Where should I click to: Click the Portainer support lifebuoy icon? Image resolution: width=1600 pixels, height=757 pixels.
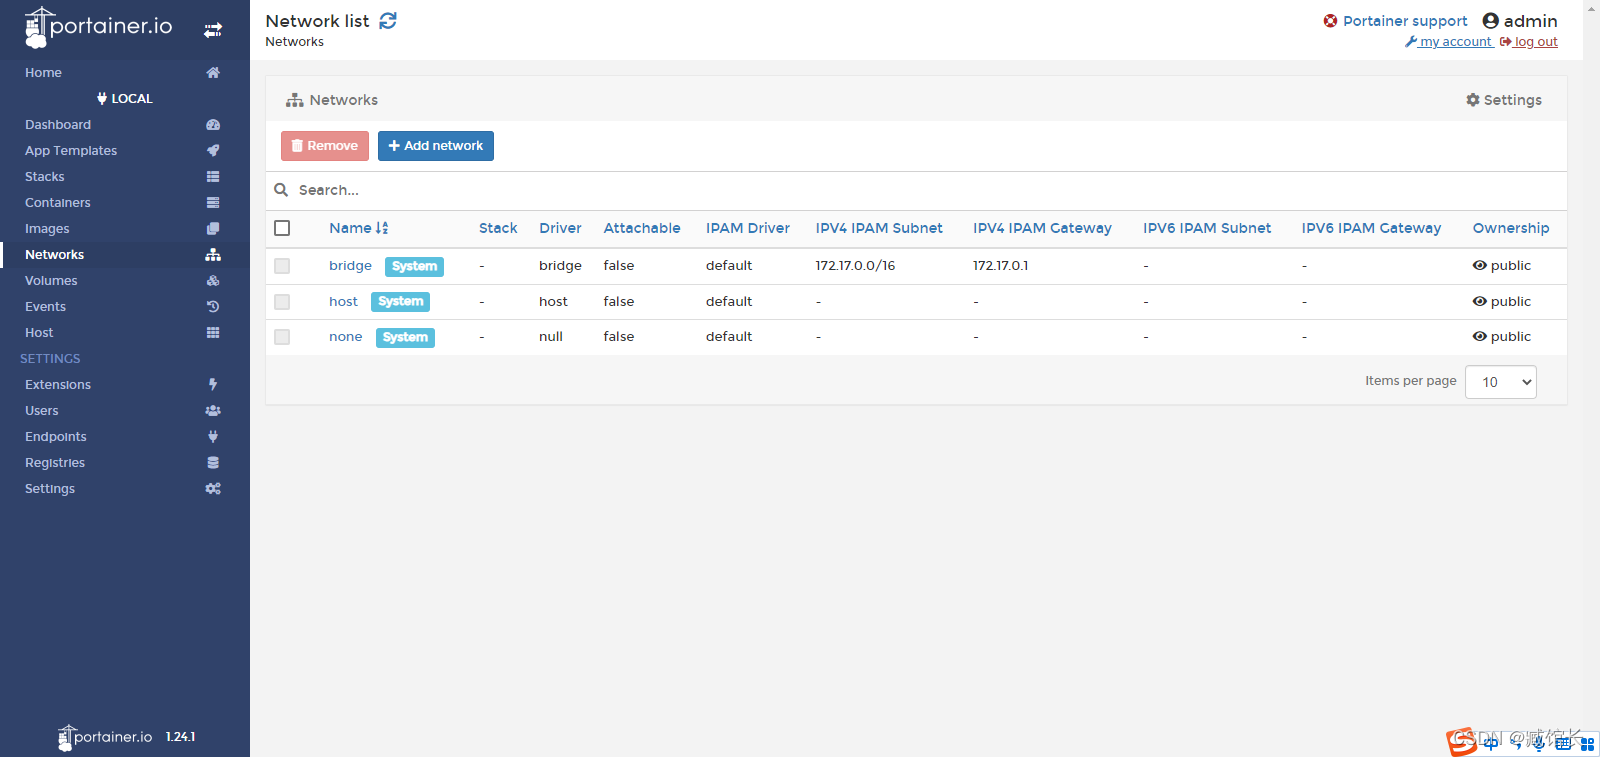point(1330,21)
